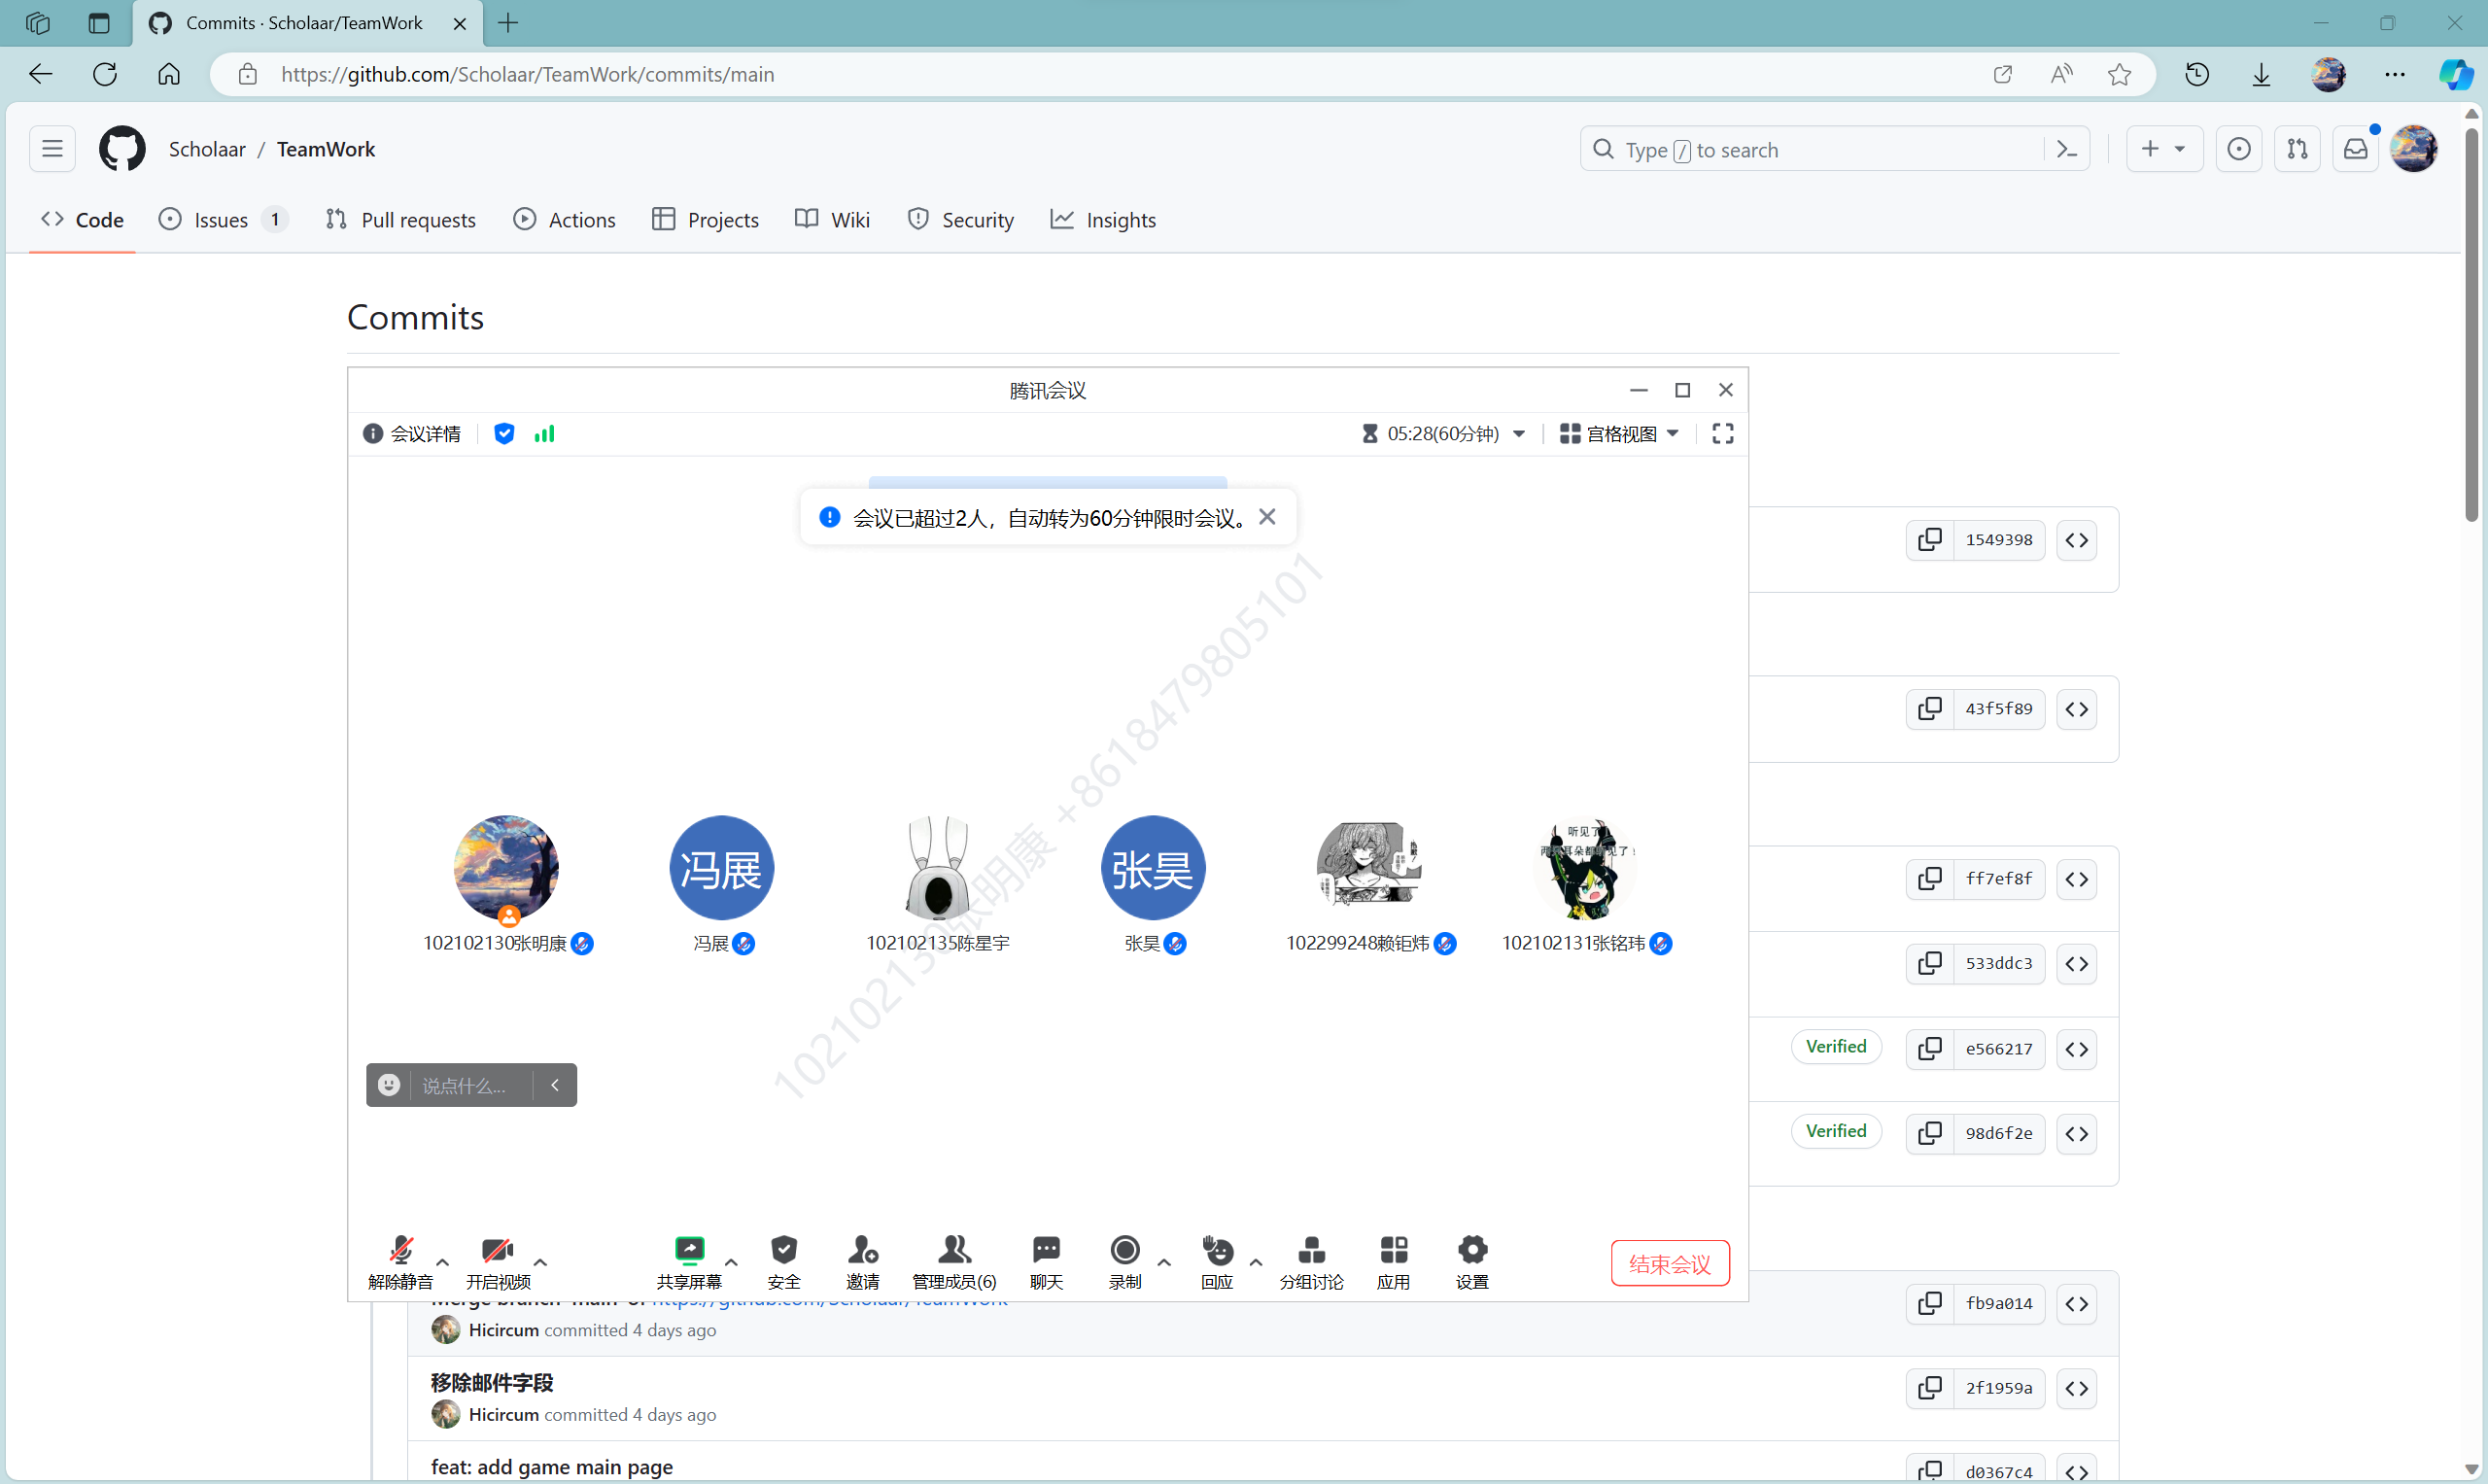
Task: Open feat: add game main page commit
Action: pos(552,1467)
